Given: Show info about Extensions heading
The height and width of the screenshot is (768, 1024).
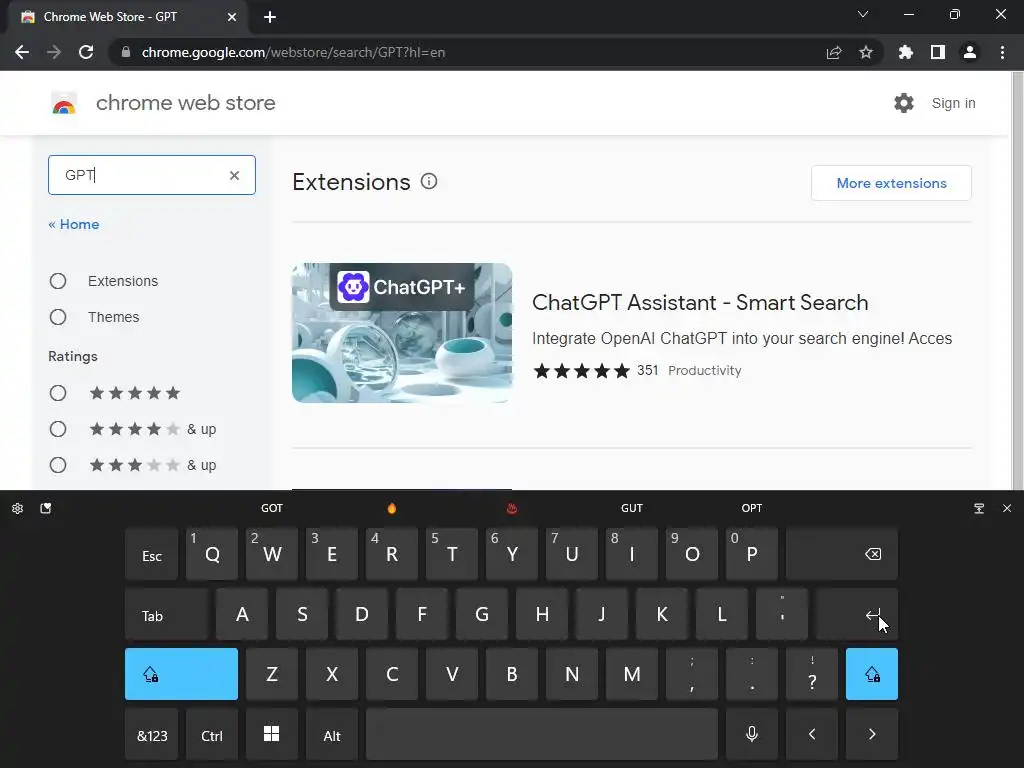Looking at the screenshot, I should (428, 182).
